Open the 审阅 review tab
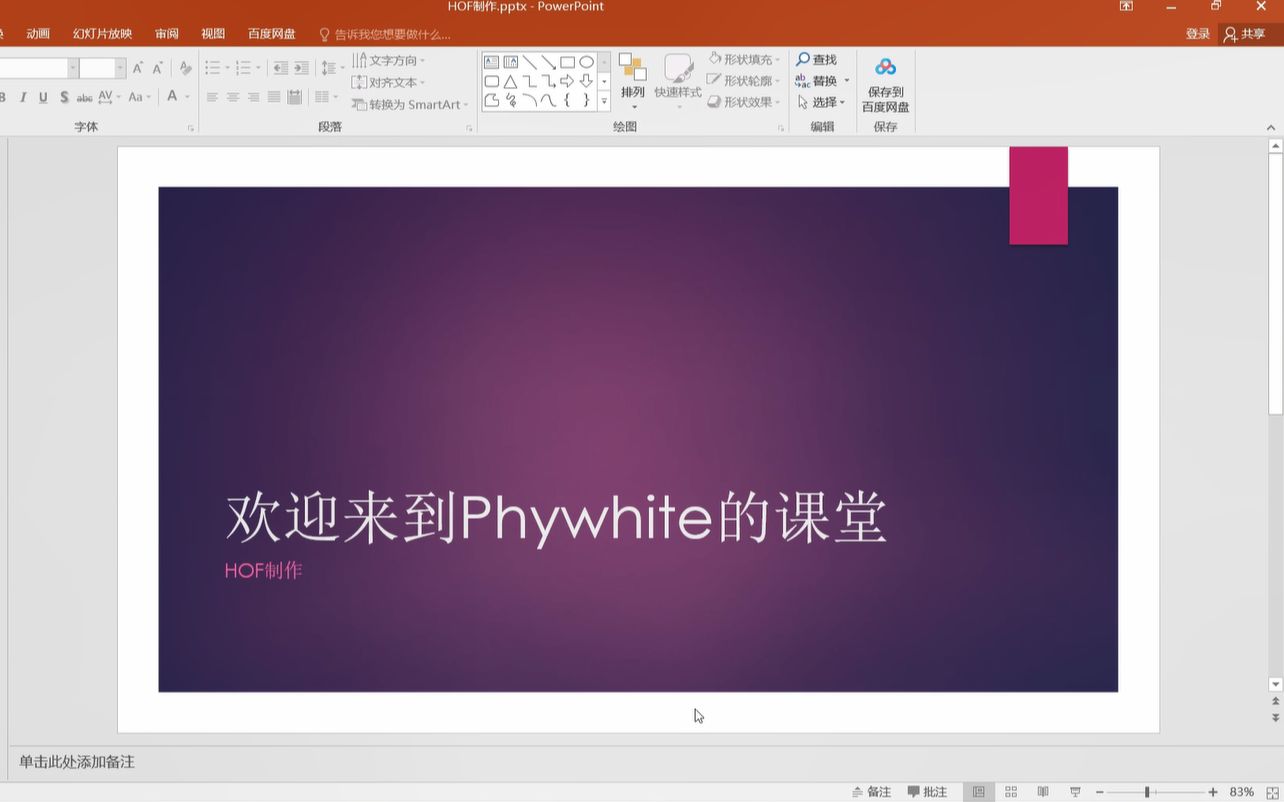1284x802 pixels. (167, 34)
